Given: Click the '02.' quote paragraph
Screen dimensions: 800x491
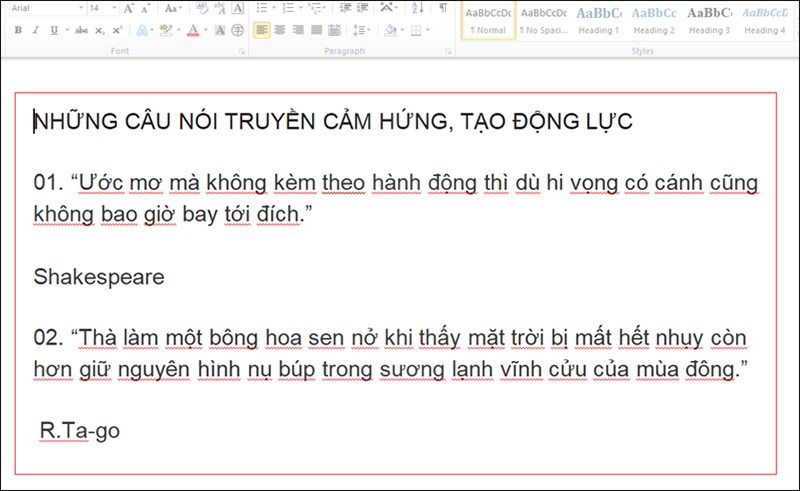Looking at the screenshot, I should coord(391,353).
